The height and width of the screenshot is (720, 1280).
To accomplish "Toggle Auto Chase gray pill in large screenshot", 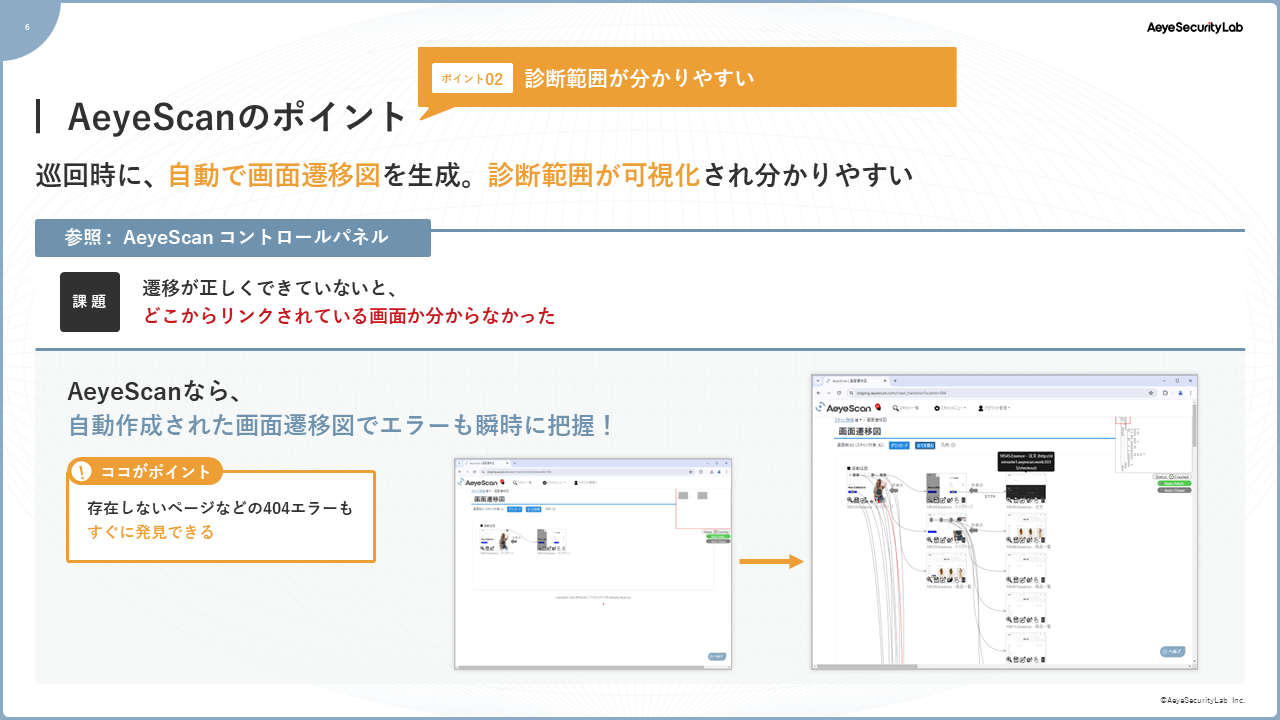I will point(1174,490).
